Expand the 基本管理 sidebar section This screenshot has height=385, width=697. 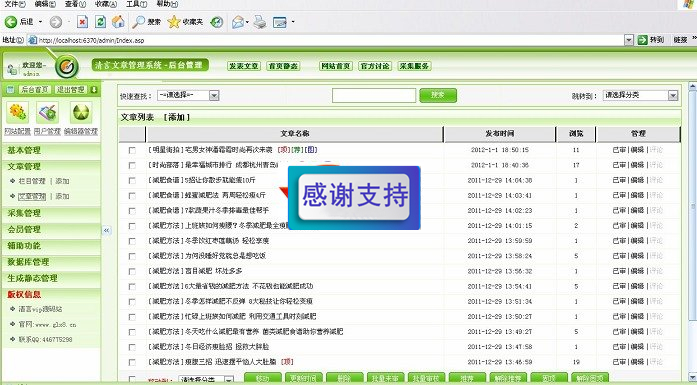(51, 150)
